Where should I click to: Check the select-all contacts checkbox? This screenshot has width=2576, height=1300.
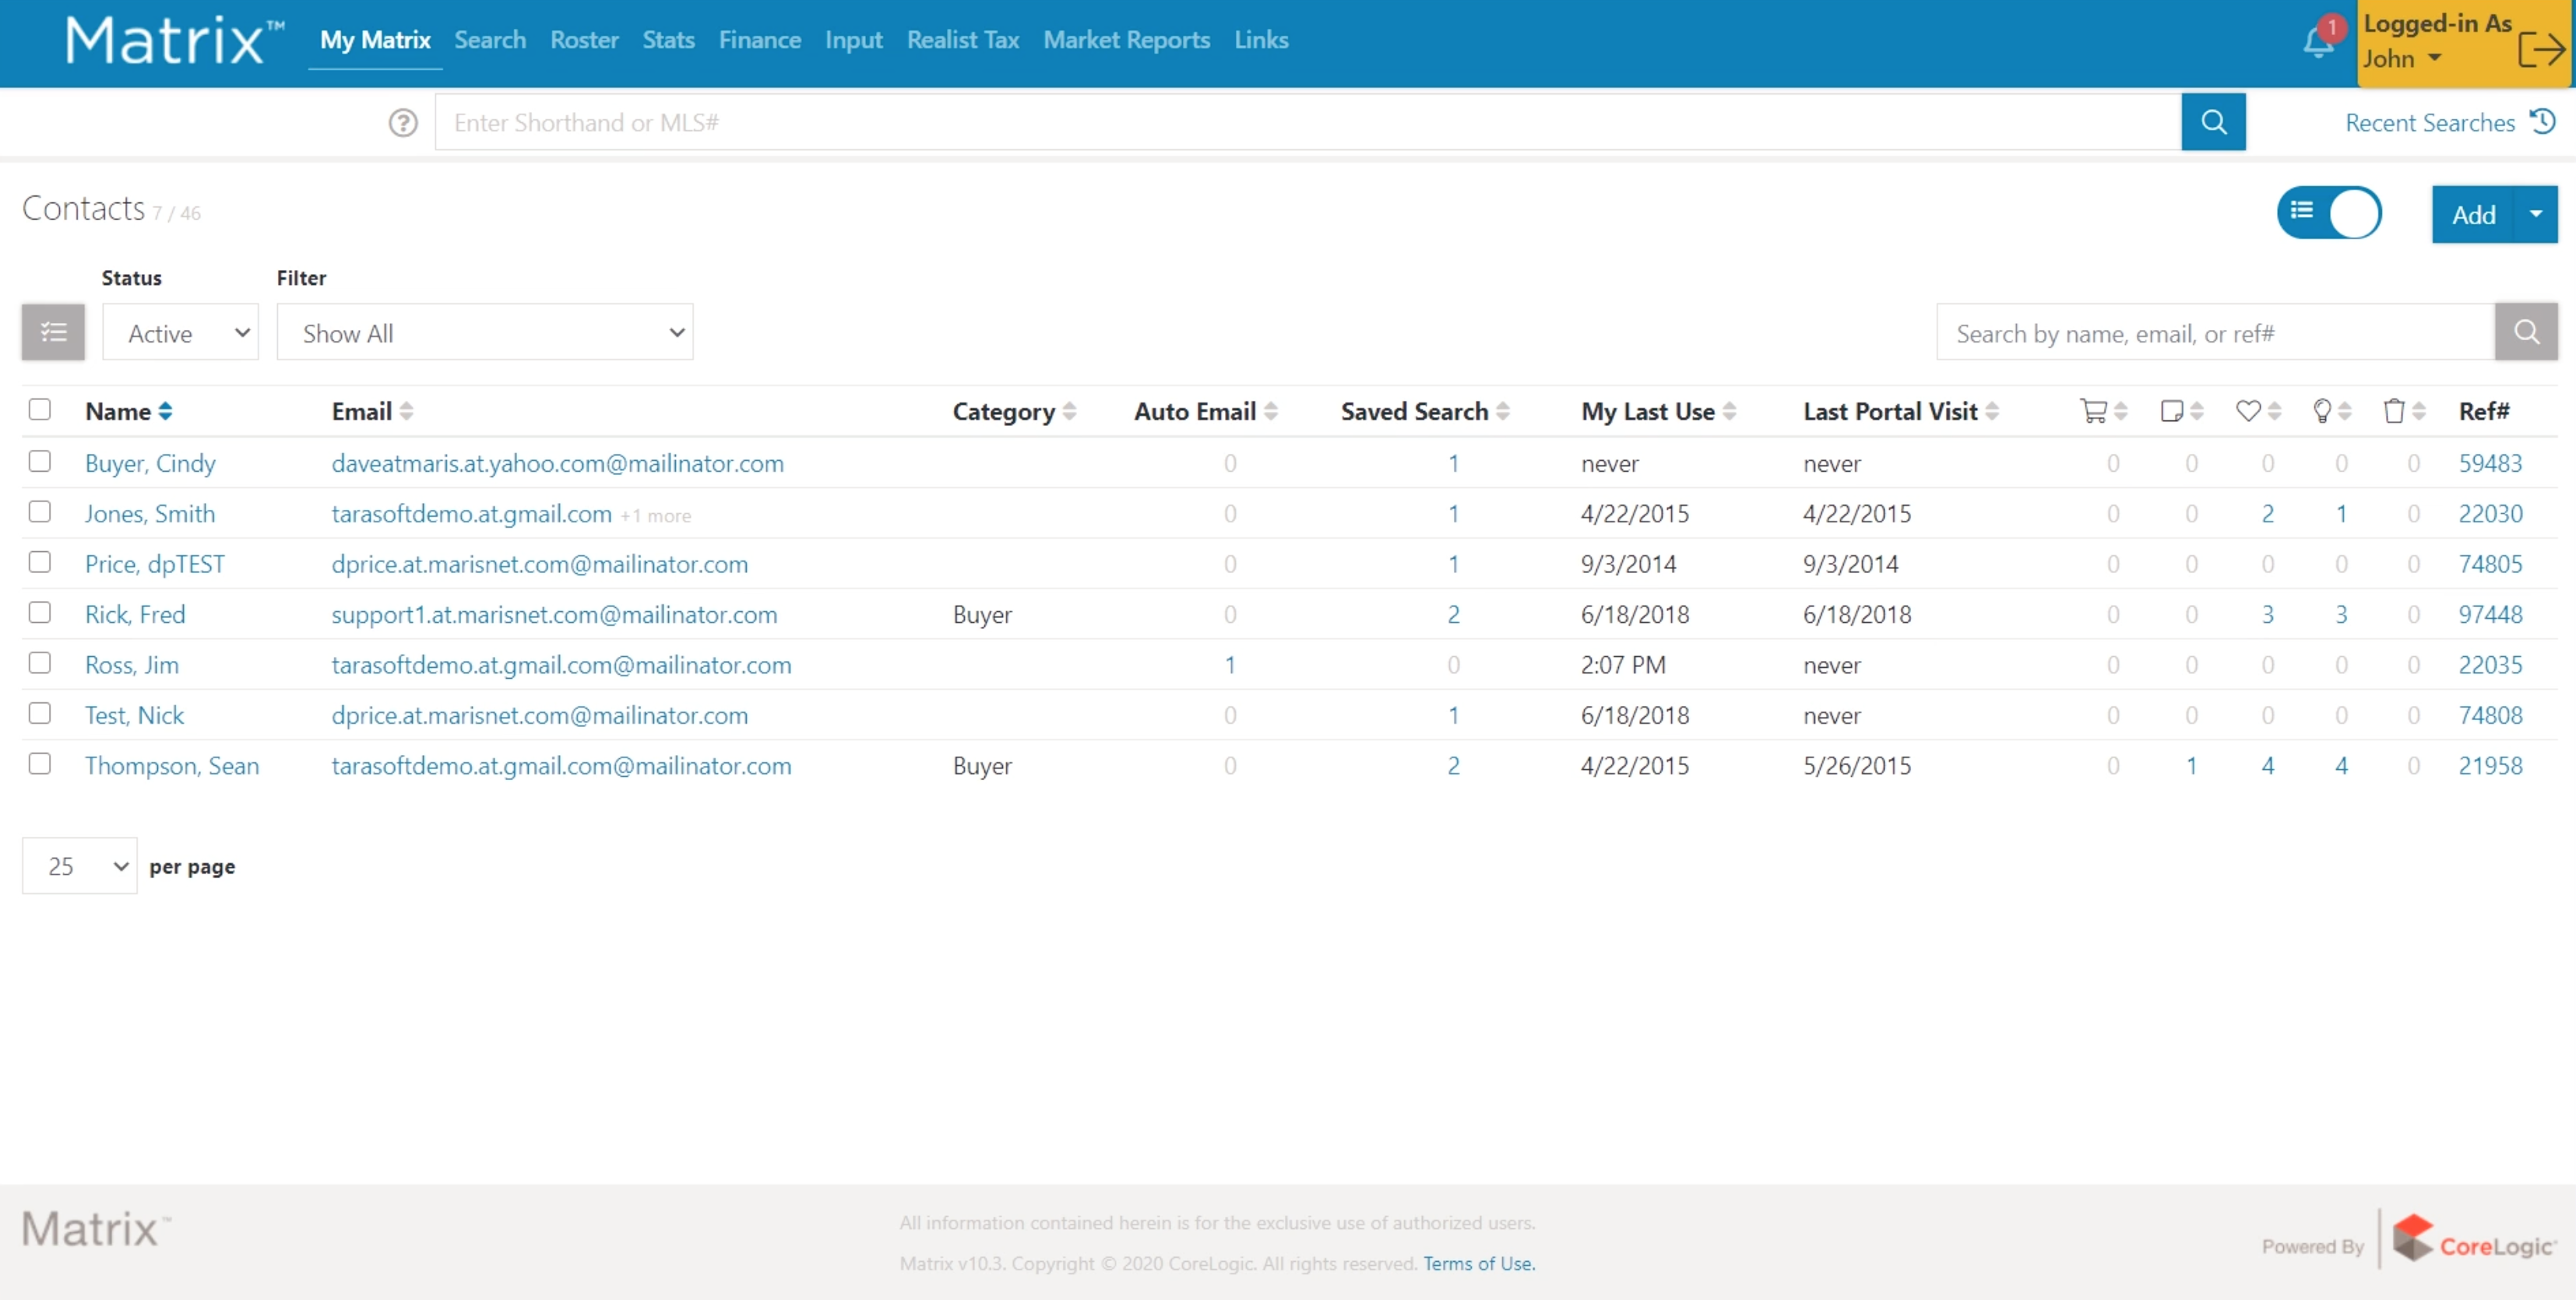click(x=40, y=409)
